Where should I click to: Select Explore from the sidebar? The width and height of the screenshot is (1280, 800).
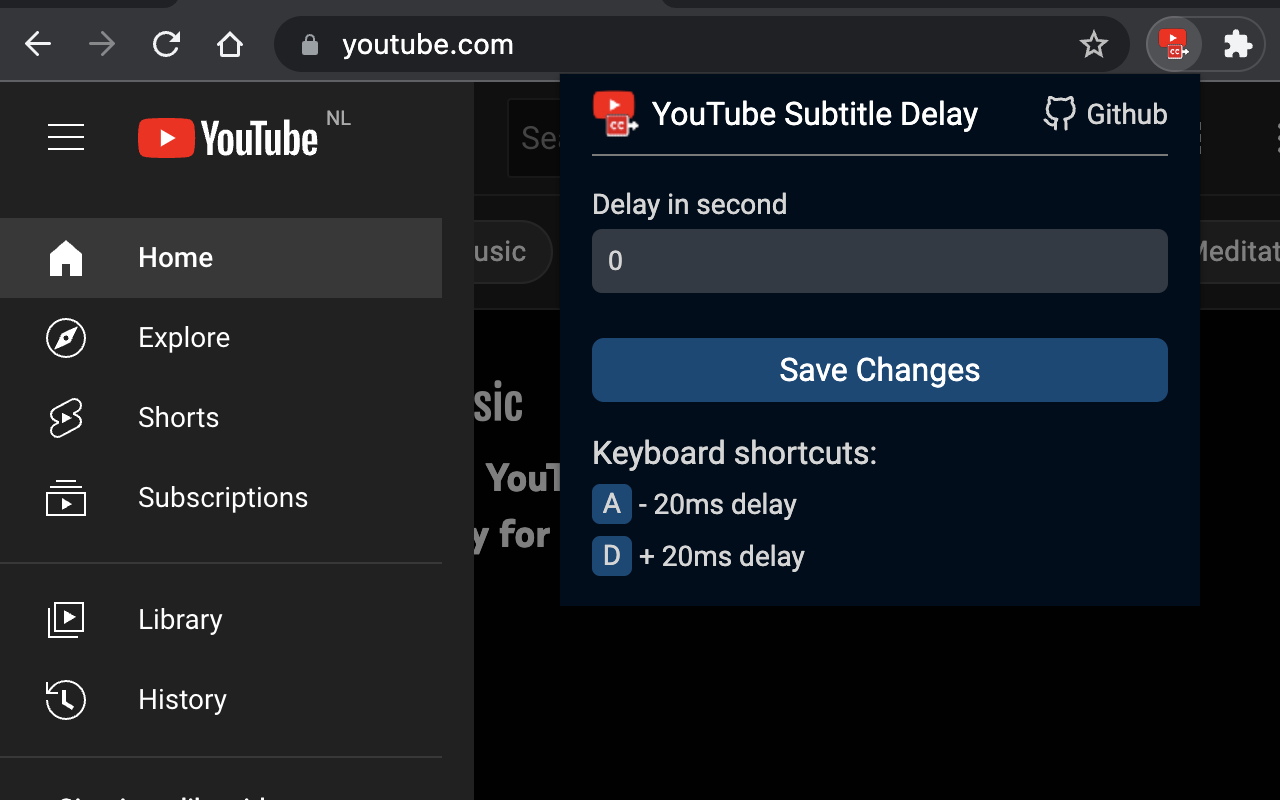[183, 338]
